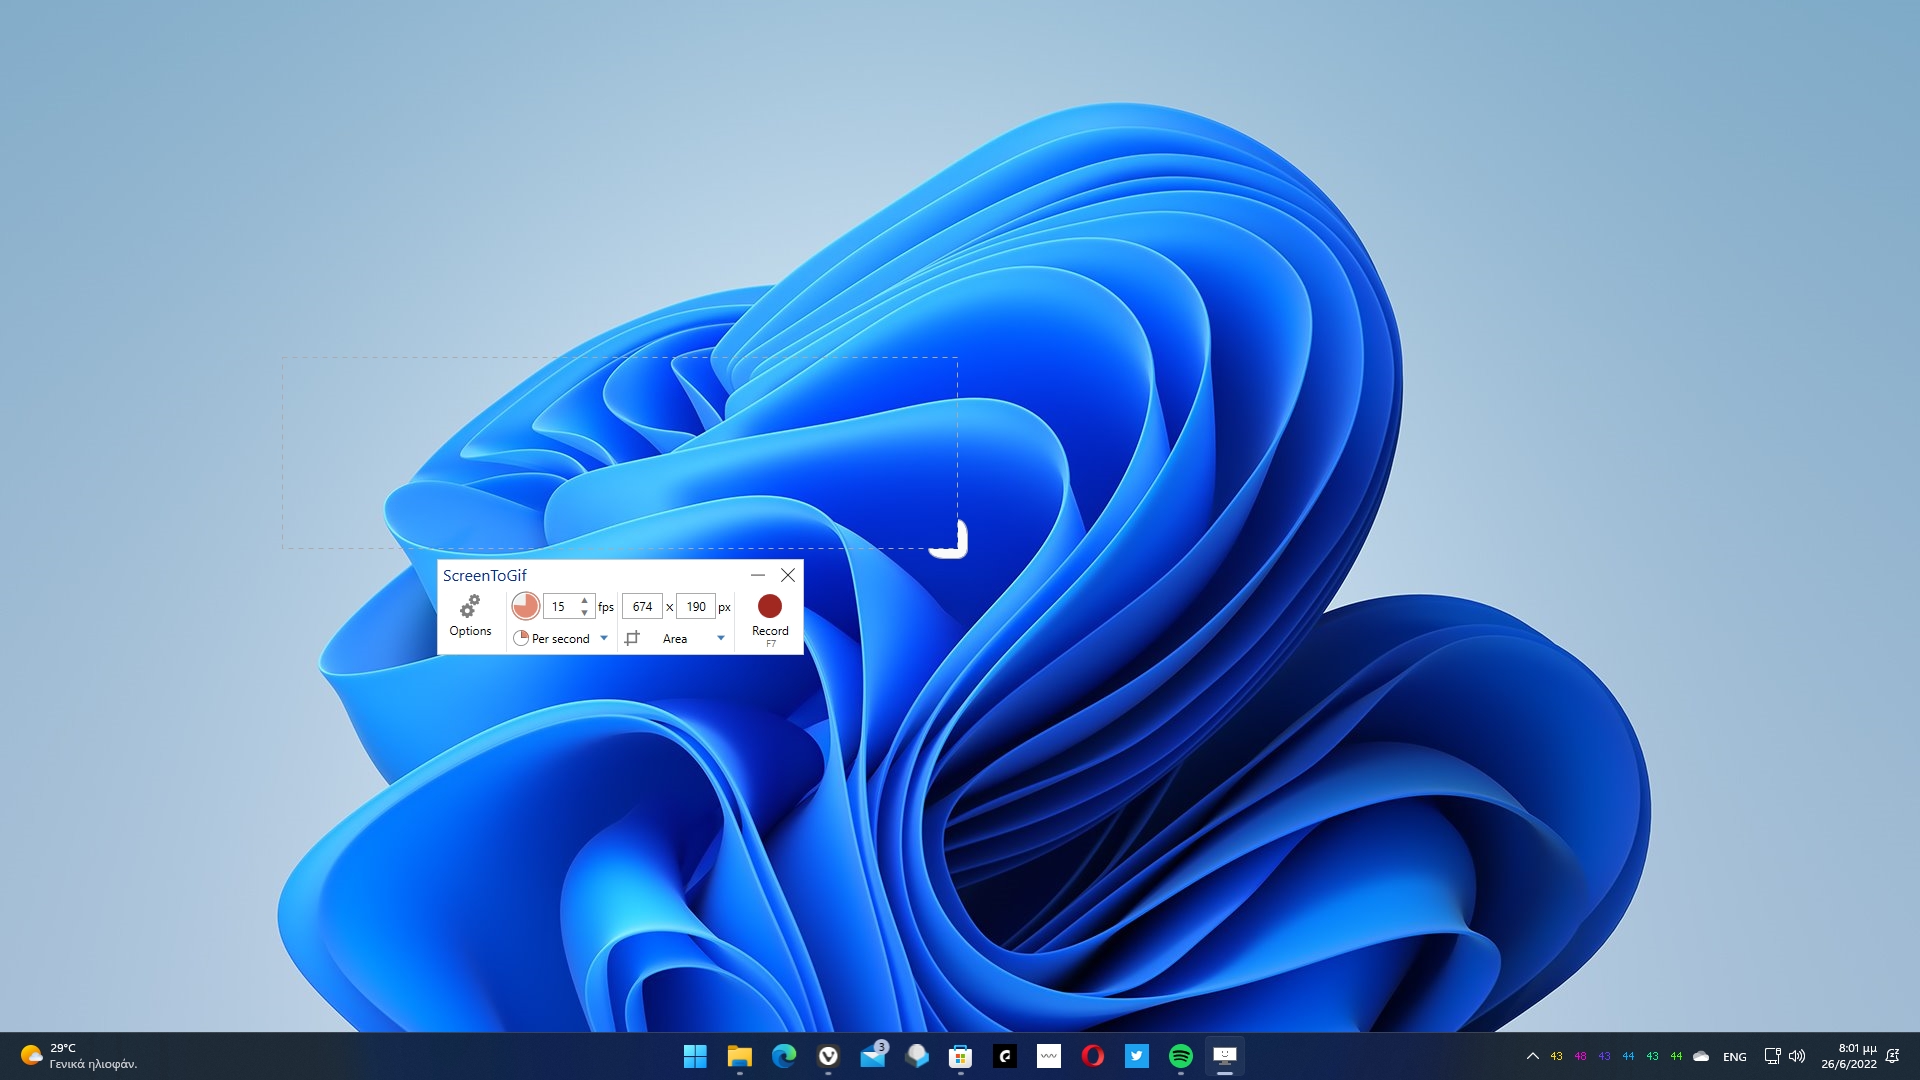Show hidden system tray icons chevron
This screenshot has height=1080, width=1920.
pos(1532,1056)
